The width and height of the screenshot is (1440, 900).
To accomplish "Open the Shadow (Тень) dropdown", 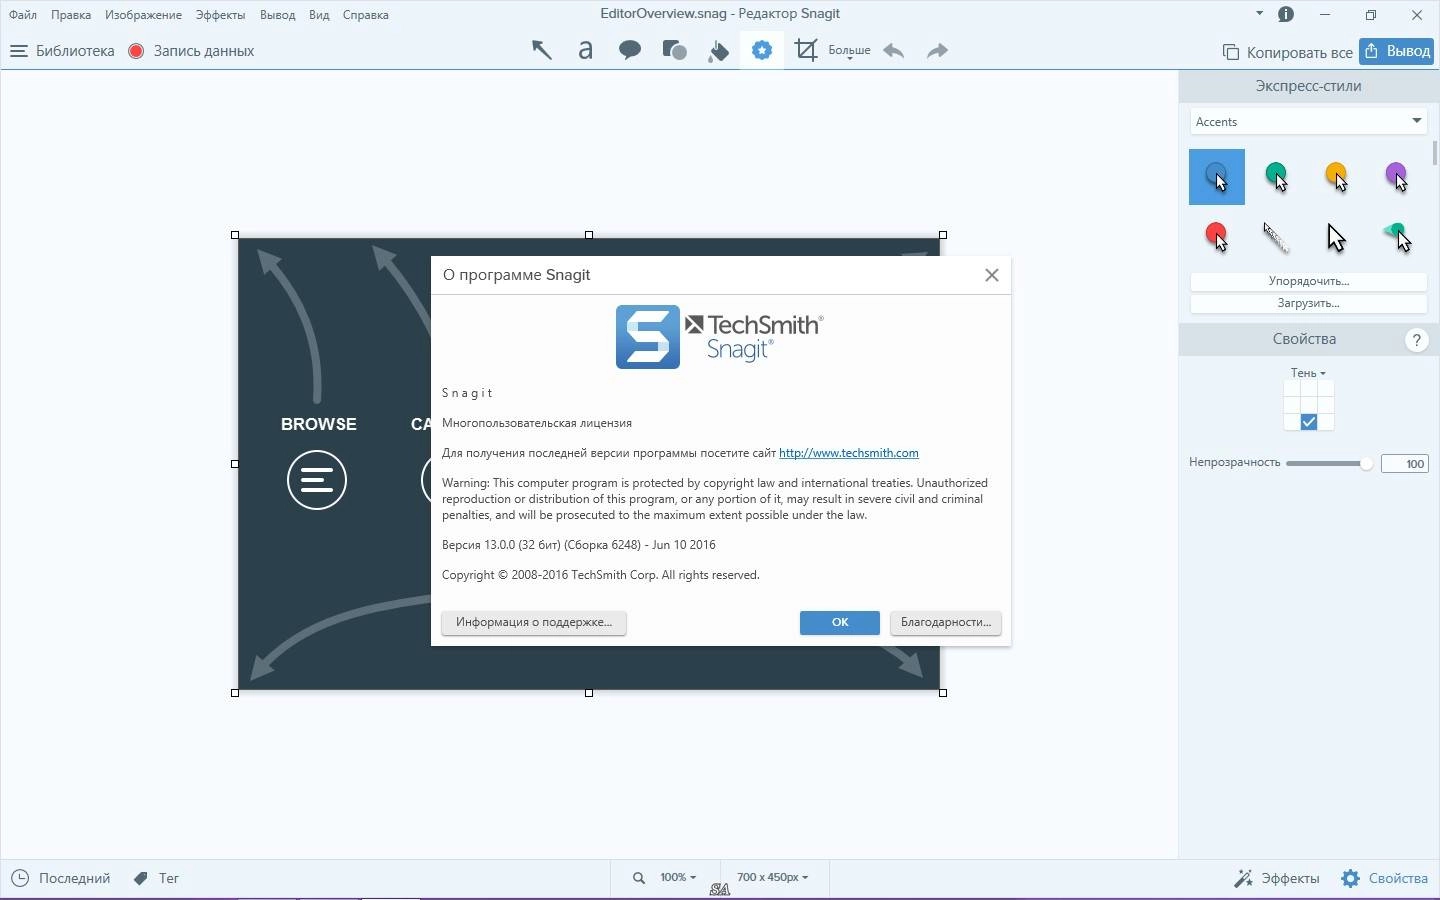I will 1308,373.
